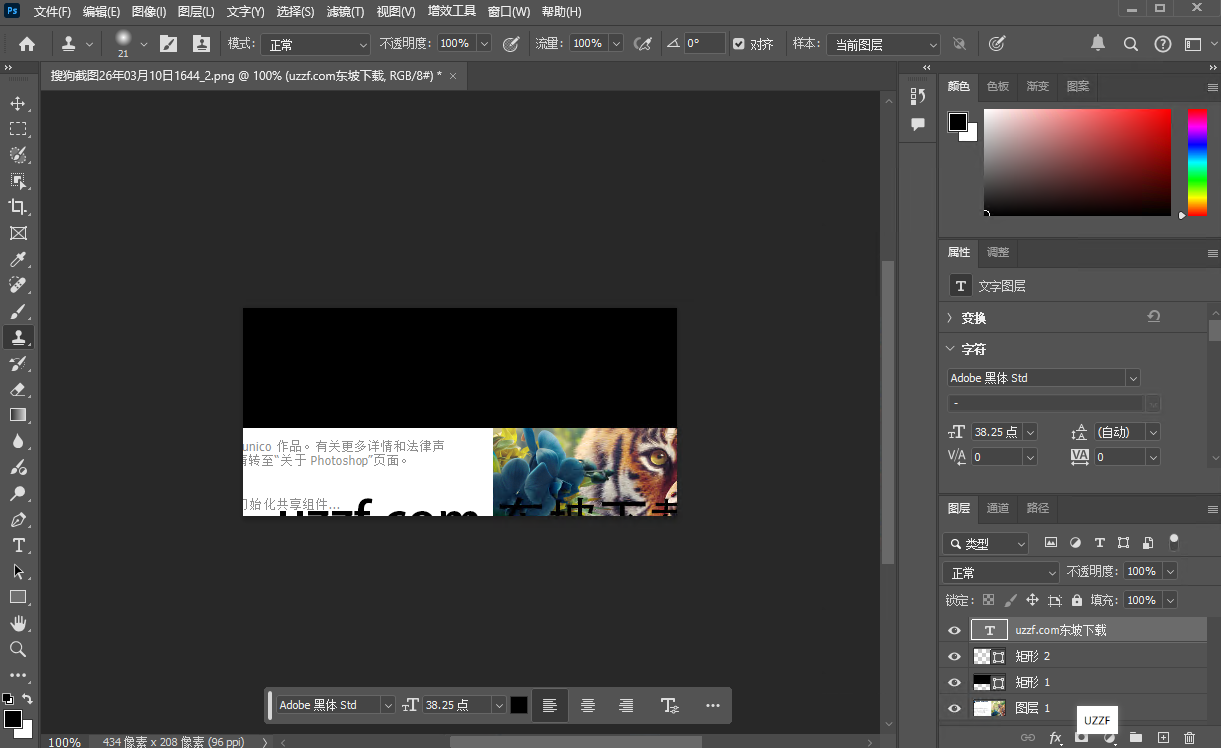This screenshot has width=1221, height=748.
Task: Select the Crop tool
Action: 18,207
